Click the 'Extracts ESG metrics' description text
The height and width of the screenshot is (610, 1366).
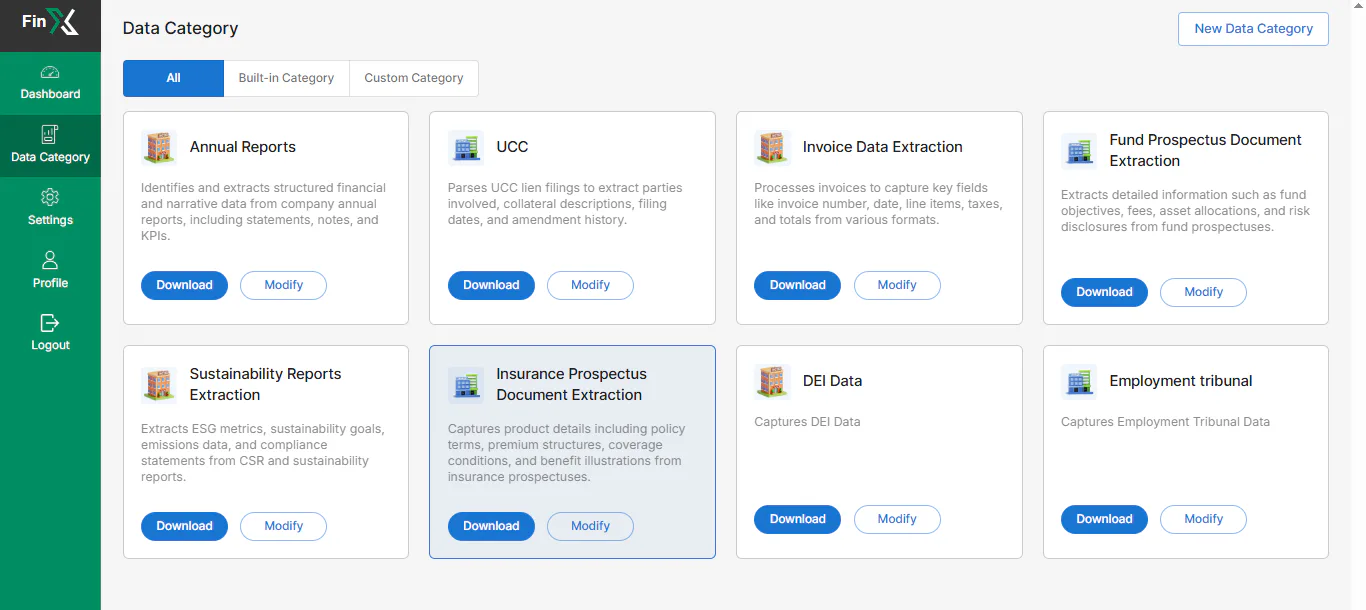point(263,453)
